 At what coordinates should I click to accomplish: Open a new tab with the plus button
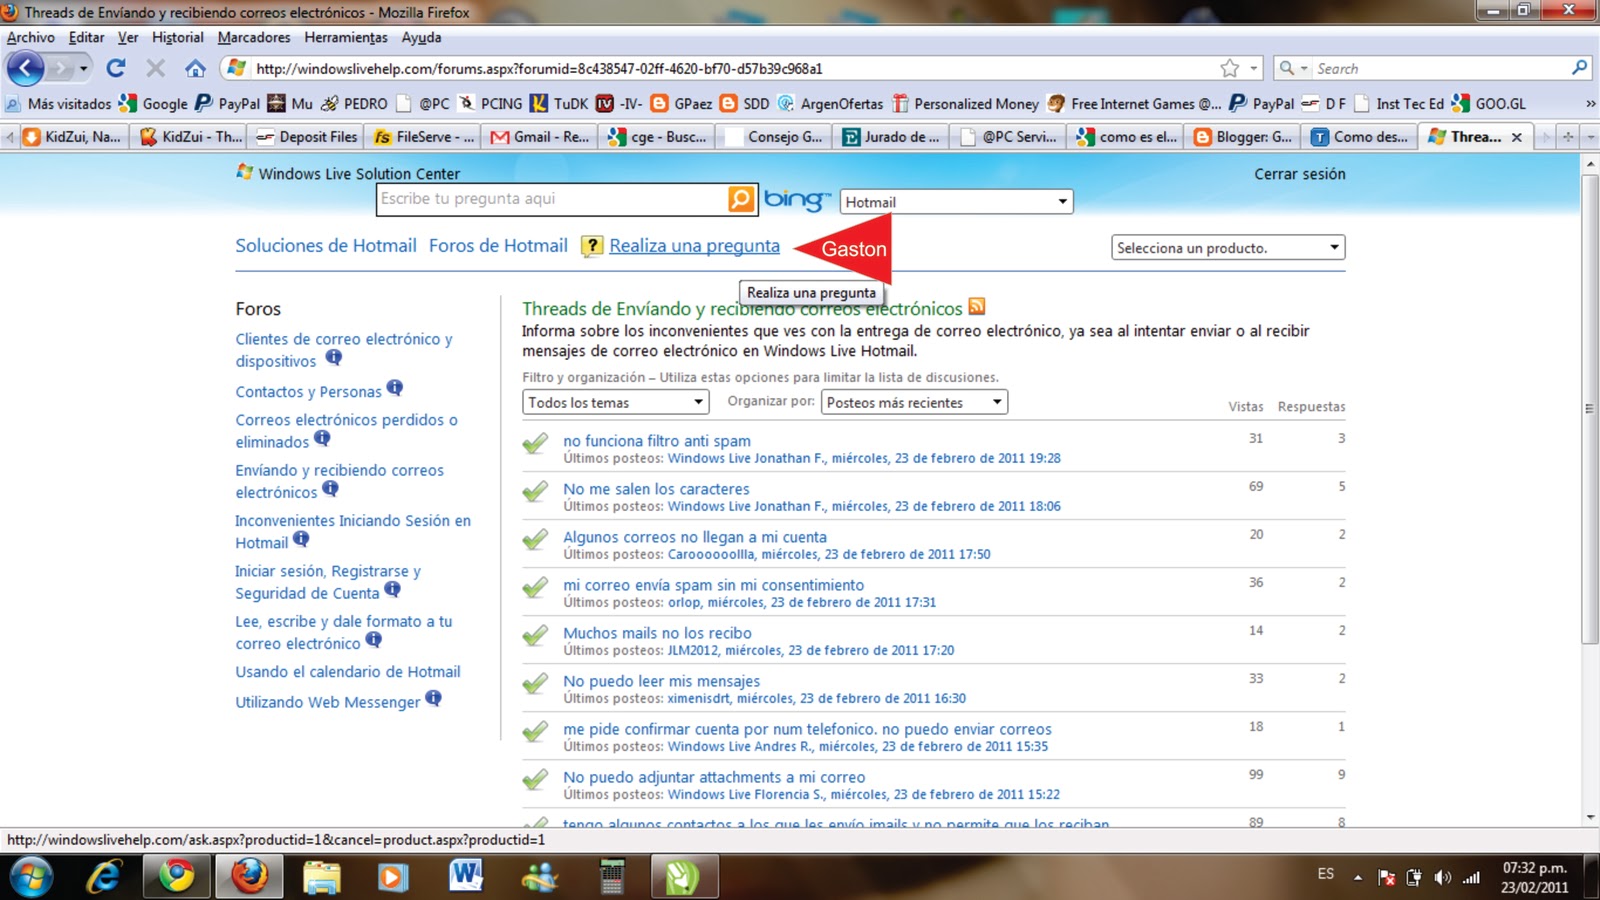click(x=1567, y=137)
